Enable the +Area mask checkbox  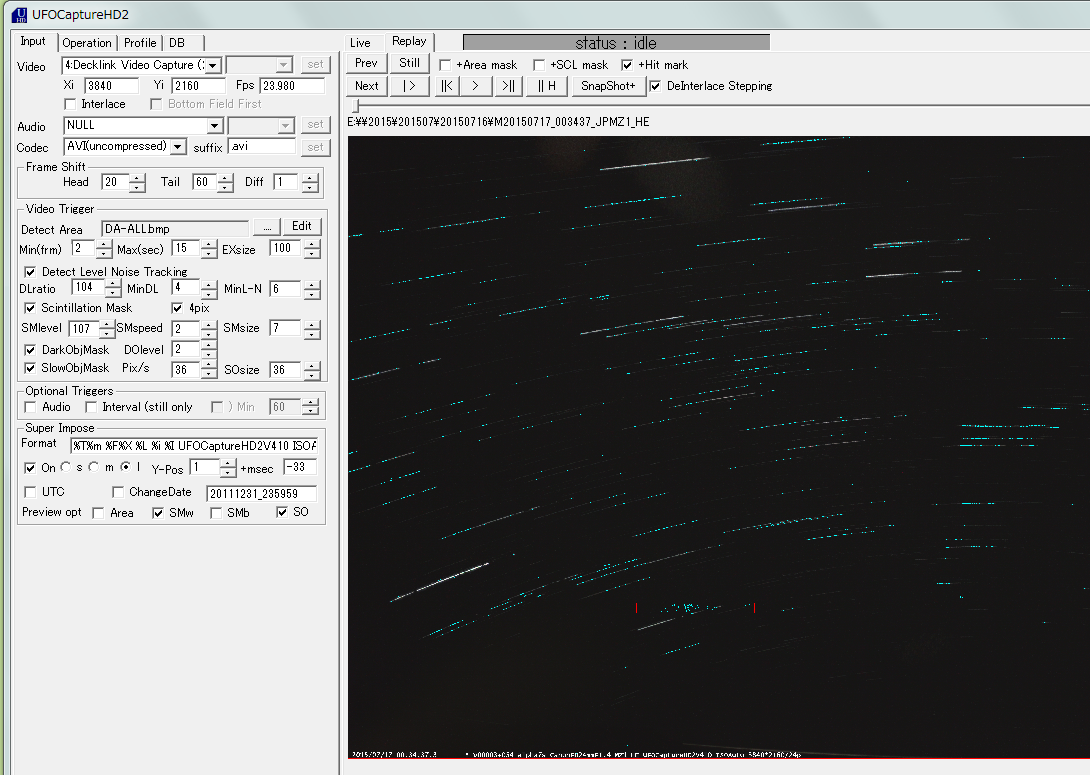coord(446,65)
